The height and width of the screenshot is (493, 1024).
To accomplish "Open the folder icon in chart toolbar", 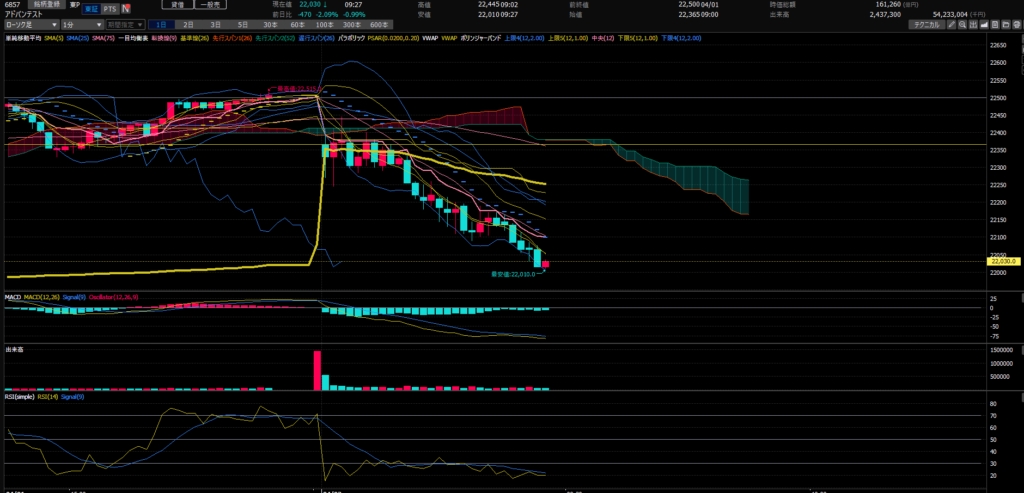I will pos(1007,23).
